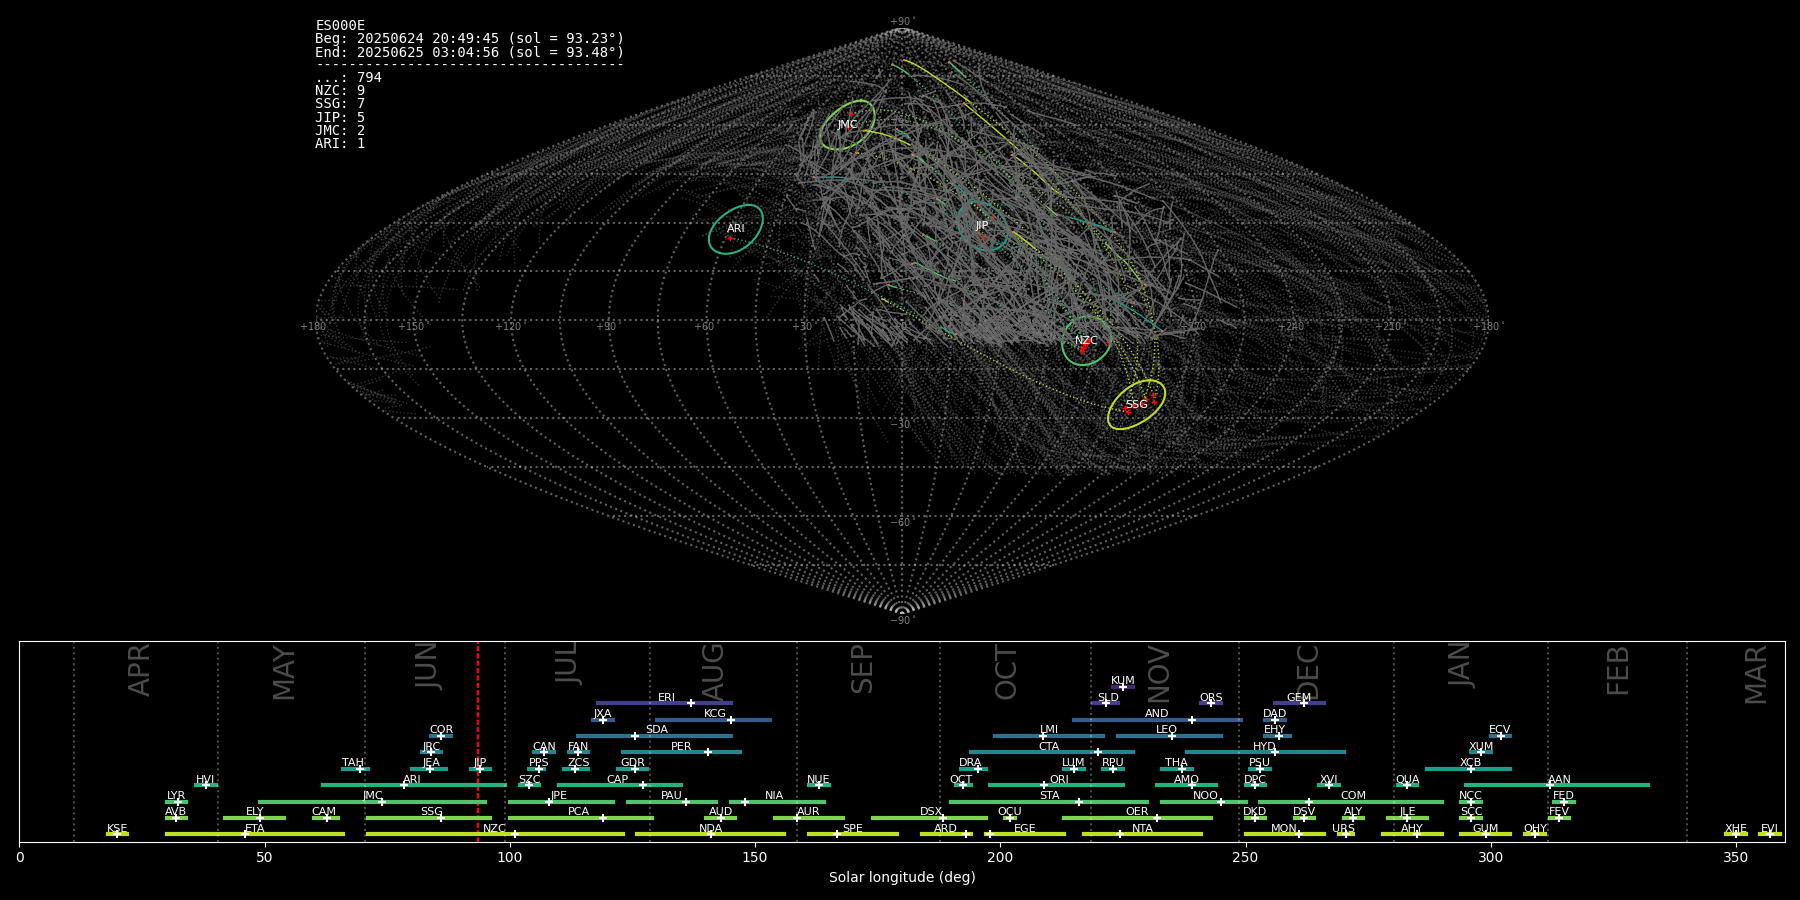Click the CAP shower label in timeline

pyautogui.click(x=618, y=780)
